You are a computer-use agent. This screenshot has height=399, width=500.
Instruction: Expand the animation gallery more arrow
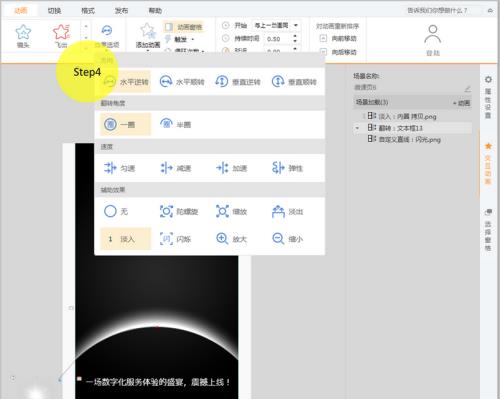pyautogui.click(x=86, y=48)
